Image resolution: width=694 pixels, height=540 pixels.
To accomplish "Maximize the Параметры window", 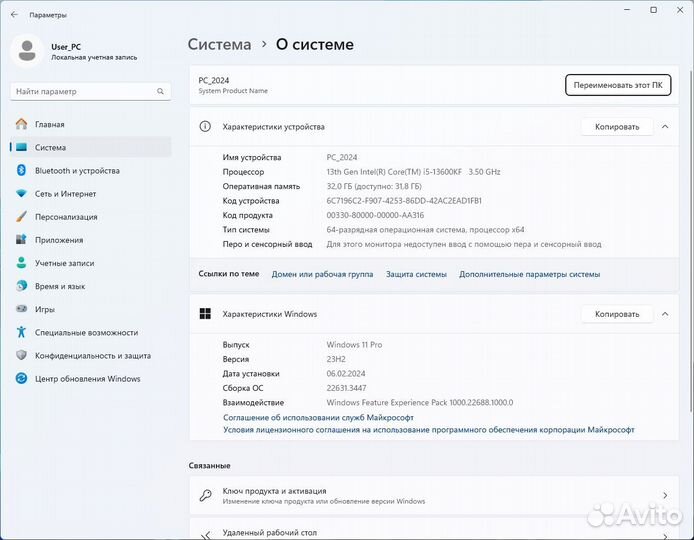I will click(653, 10).
